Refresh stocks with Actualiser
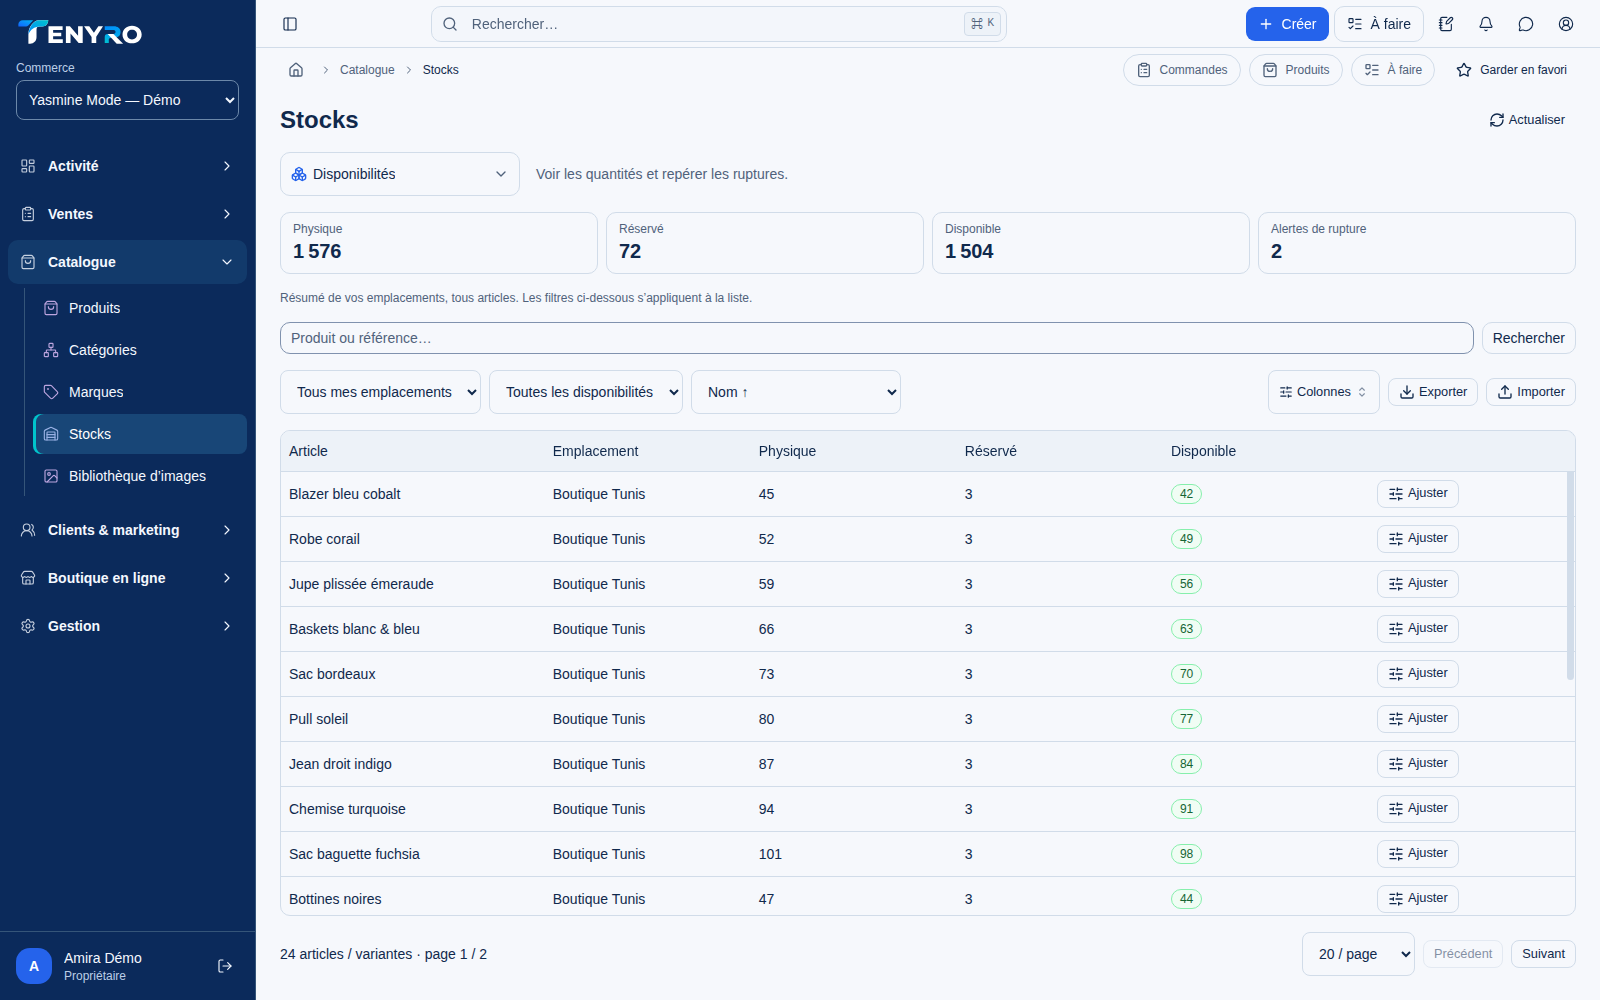Screen dimensions: 1600x1000 (1527, 120)
